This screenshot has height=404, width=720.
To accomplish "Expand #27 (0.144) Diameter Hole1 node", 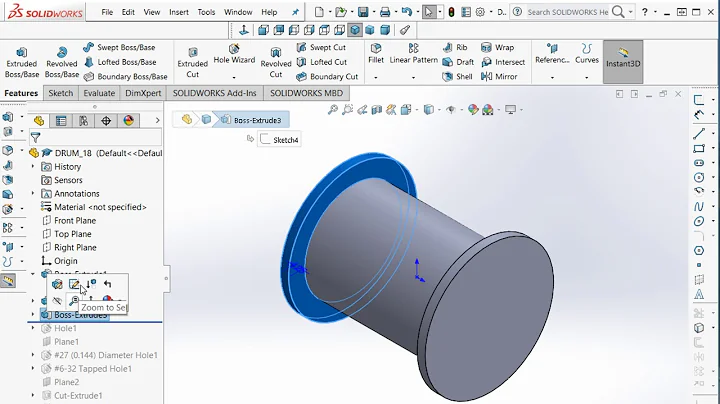I will pos(33,355).
